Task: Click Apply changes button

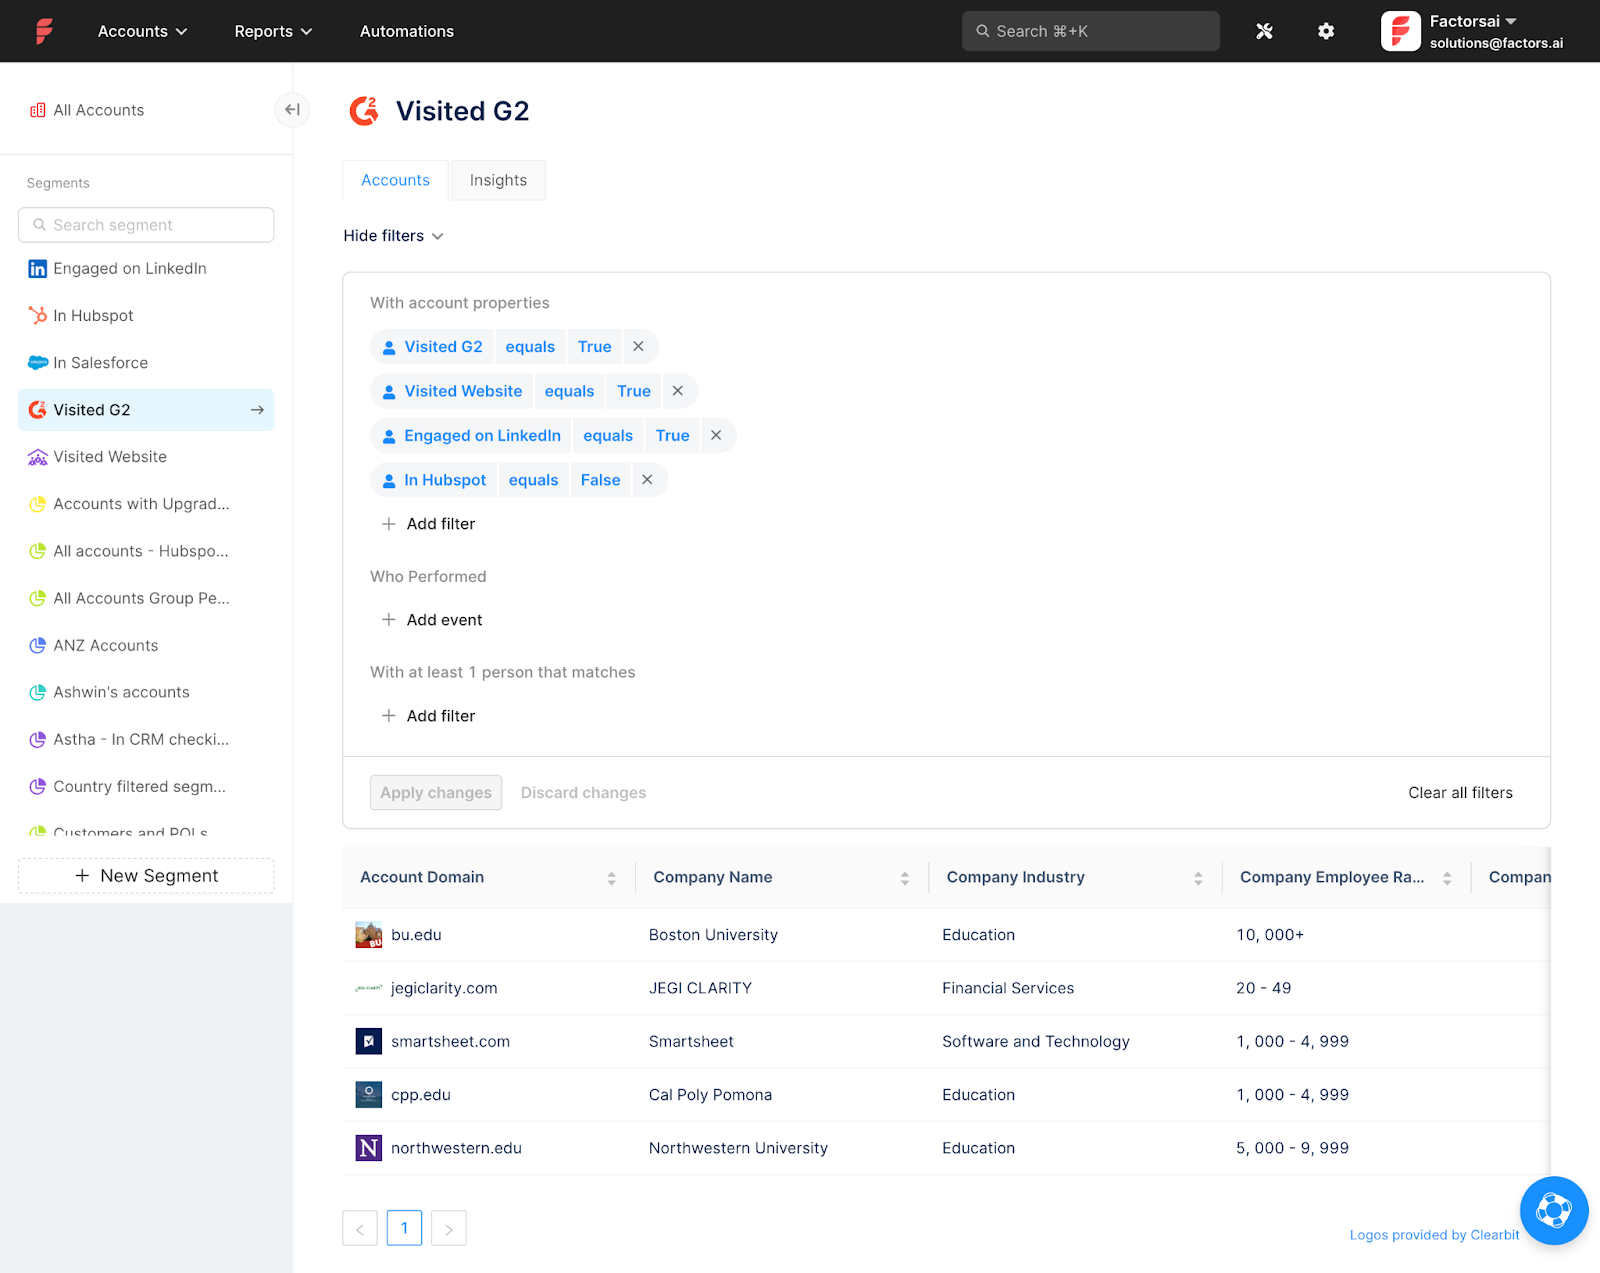Action: [x=436, y=792]
